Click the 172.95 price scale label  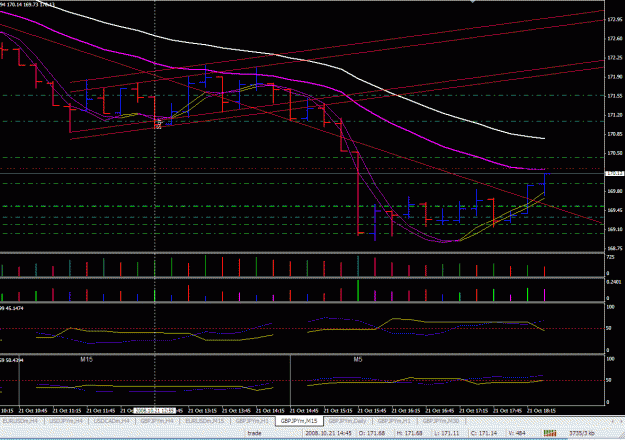615,19
